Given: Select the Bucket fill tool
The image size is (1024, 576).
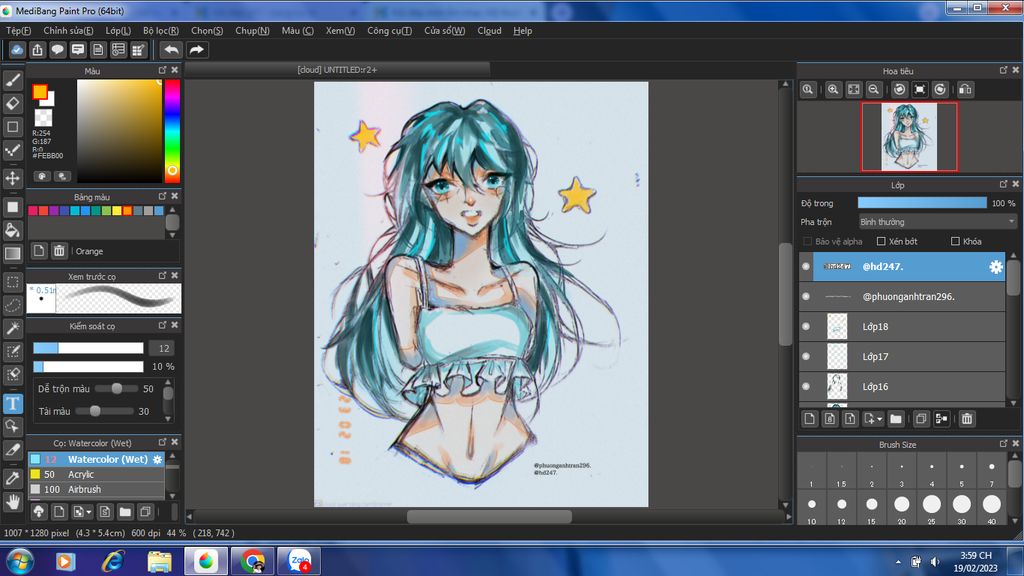Looking at the screenshot, I should tap(13, 230).
